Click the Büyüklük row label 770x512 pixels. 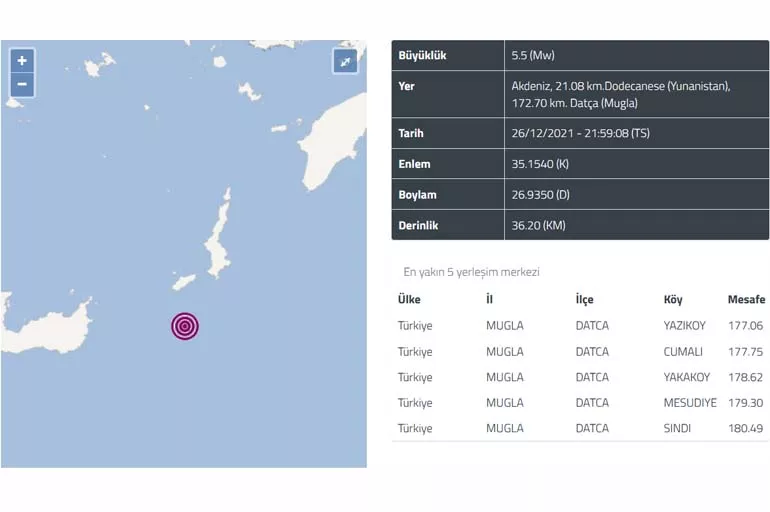(x=422, y=55)
